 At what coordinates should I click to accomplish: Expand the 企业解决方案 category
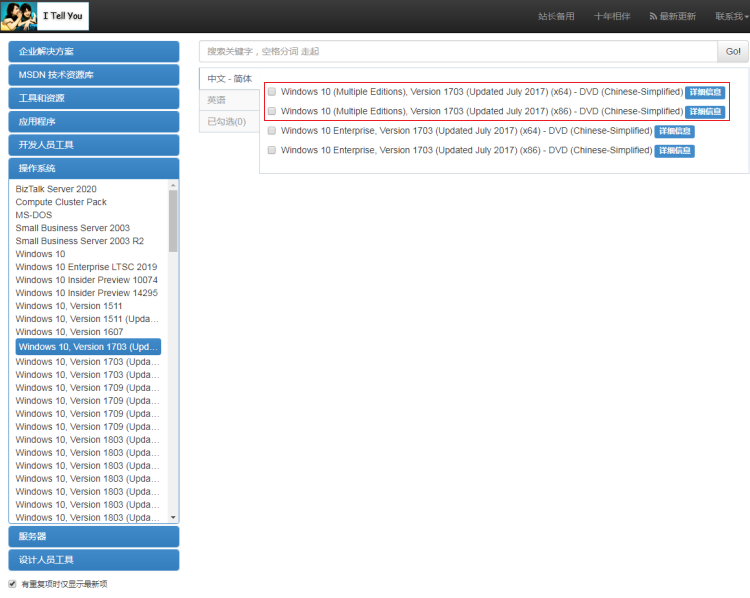[94, 51]
